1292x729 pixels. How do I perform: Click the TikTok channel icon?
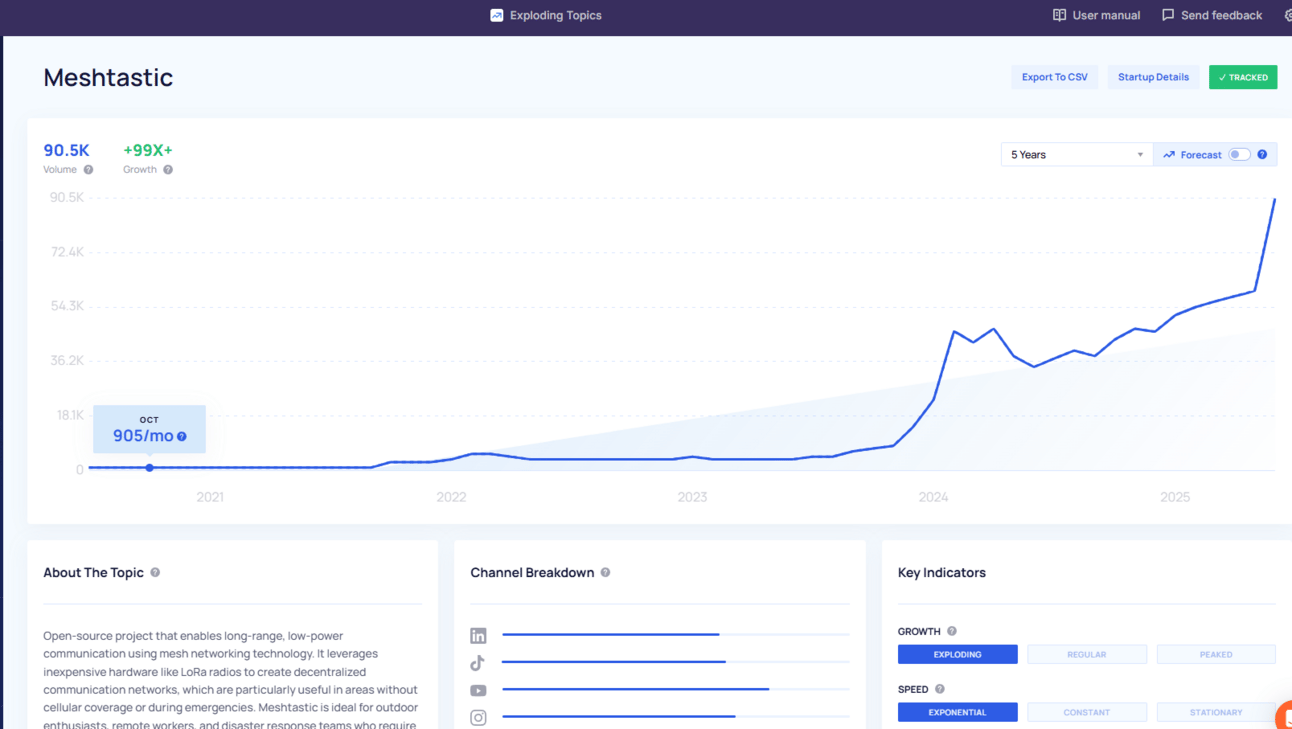point(478,663)
